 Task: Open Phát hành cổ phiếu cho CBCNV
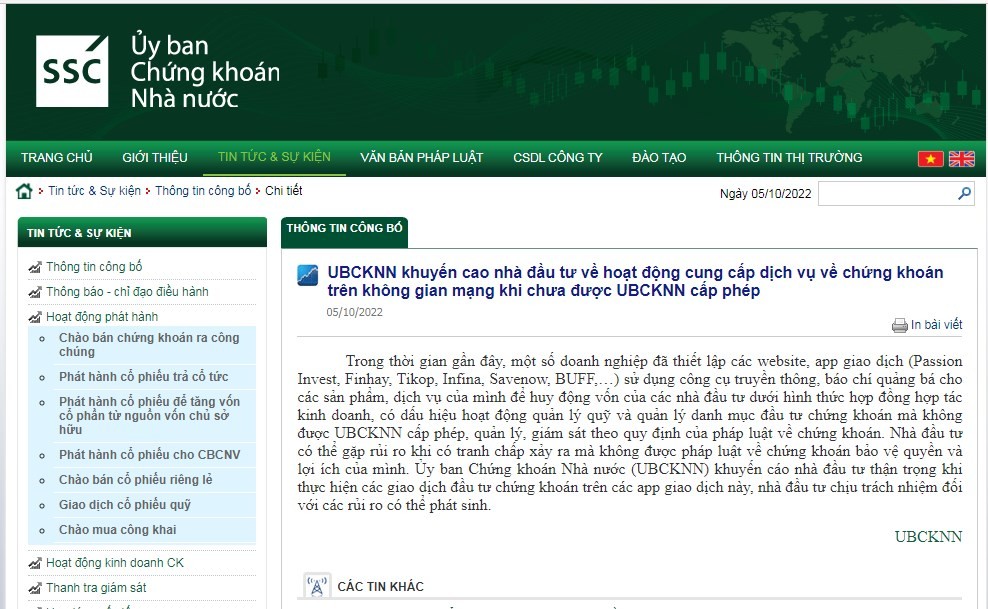tap(149, 455)
